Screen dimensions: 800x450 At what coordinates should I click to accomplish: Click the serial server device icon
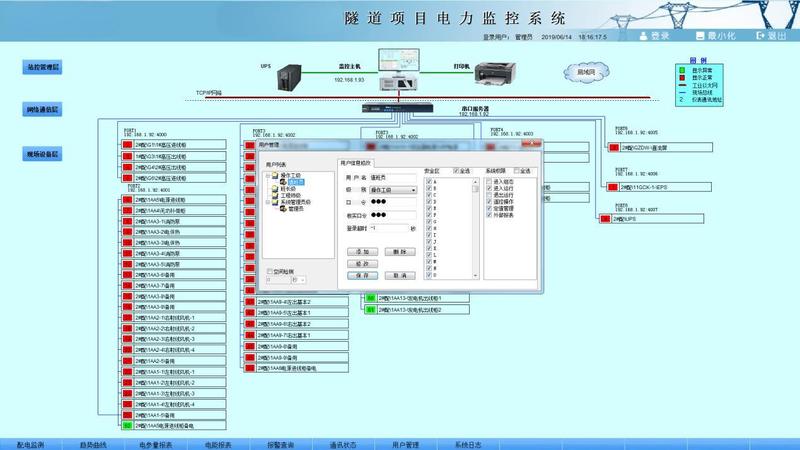pyautogui.click(x=397, y=107)
